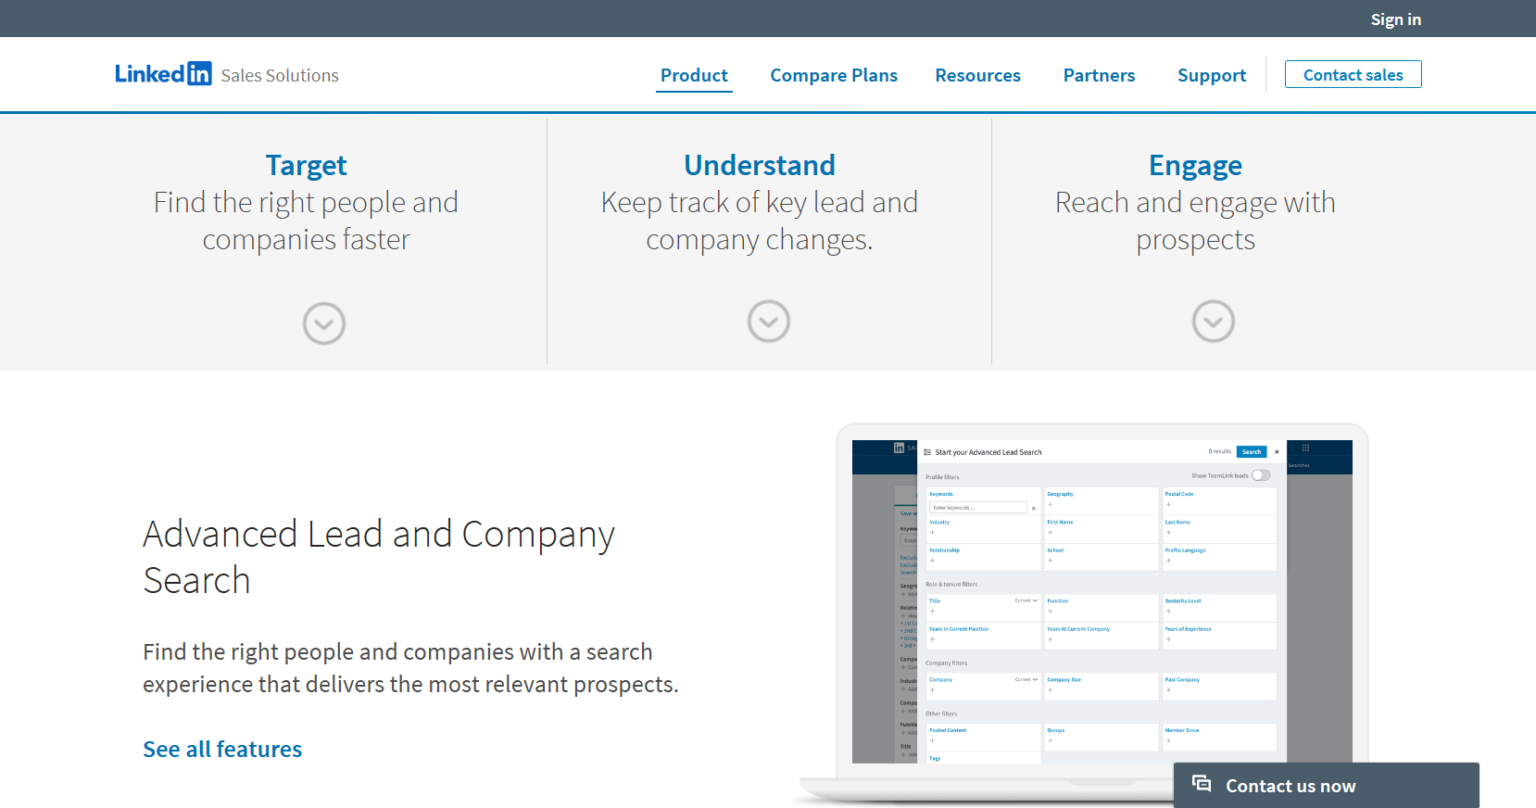Click the paragraph about most relevant prospects
This screenshot has height=808, width=1536.
[411, 668]
